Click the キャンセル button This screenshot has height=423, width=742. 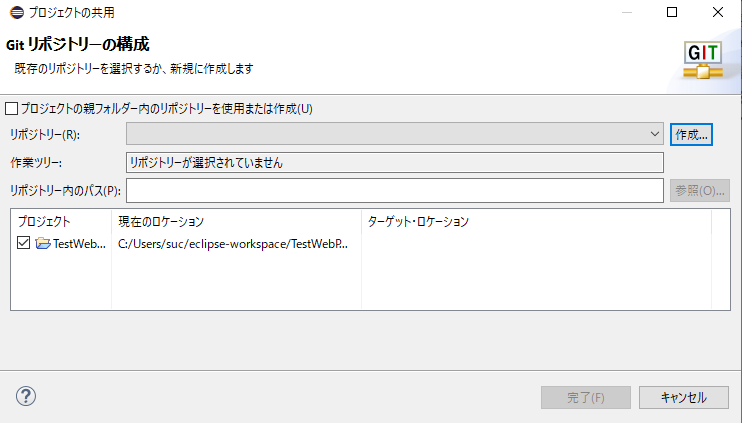[x=683, y=397]
